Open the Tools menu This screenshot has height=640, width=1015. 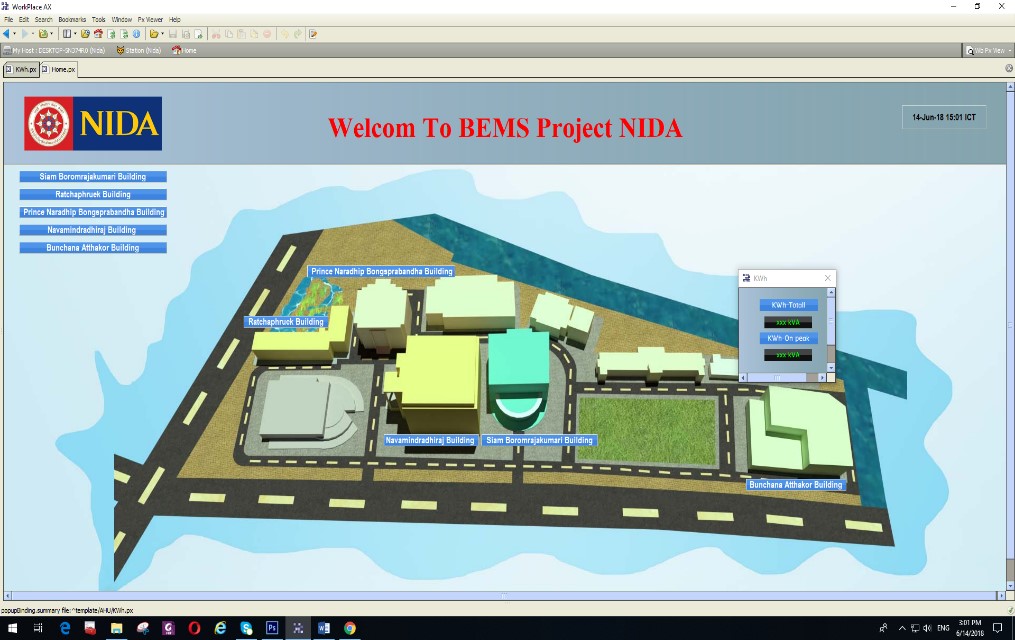pyautogui.click(x=98, y=19)
